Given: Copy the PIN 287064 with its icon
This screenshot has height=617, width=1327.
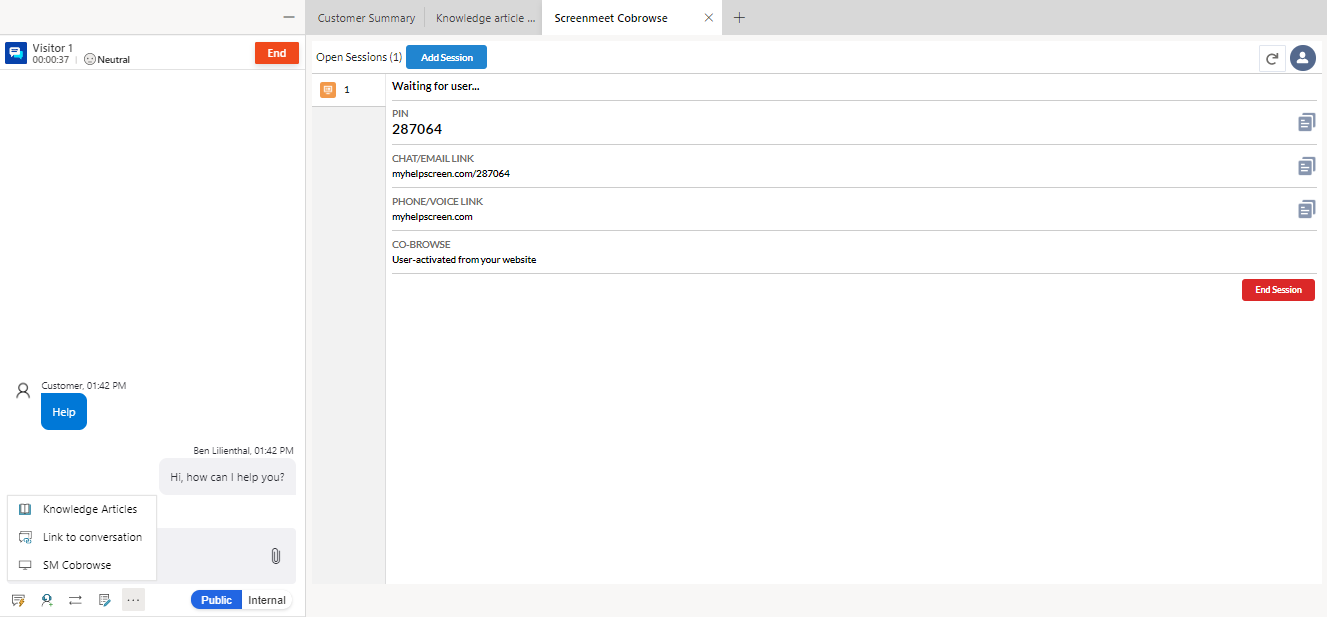Looking at the screenshot, I should [1306, 123].
